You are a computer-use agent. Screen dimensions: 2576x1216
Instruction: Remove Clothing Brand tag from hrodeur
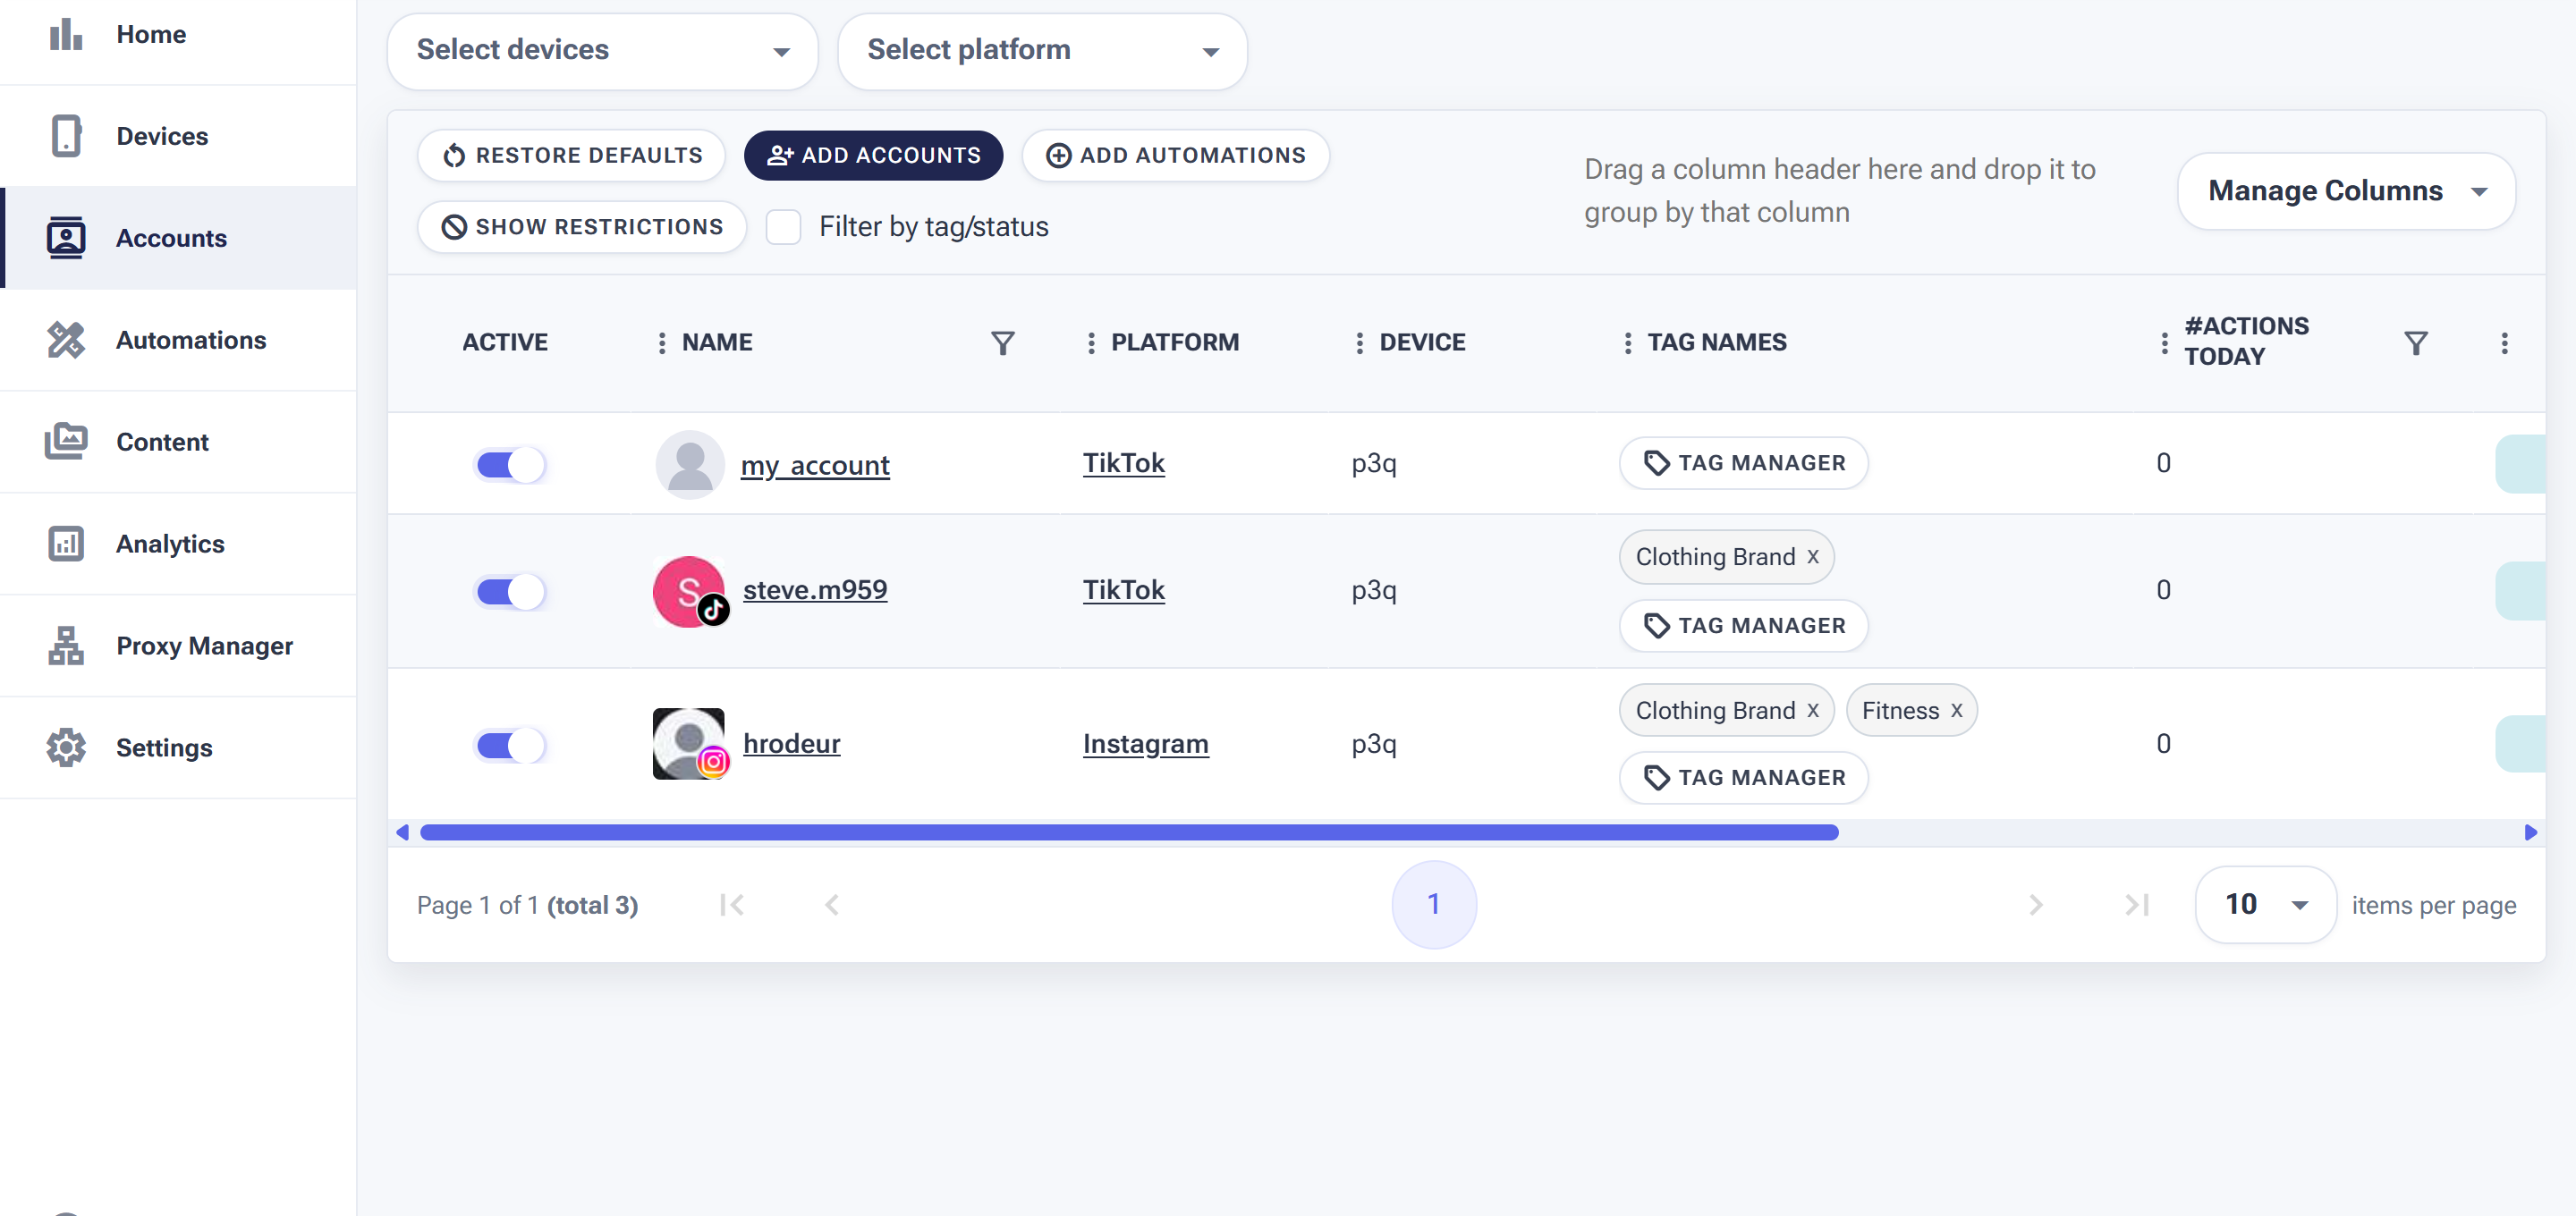click(1813, 711)
